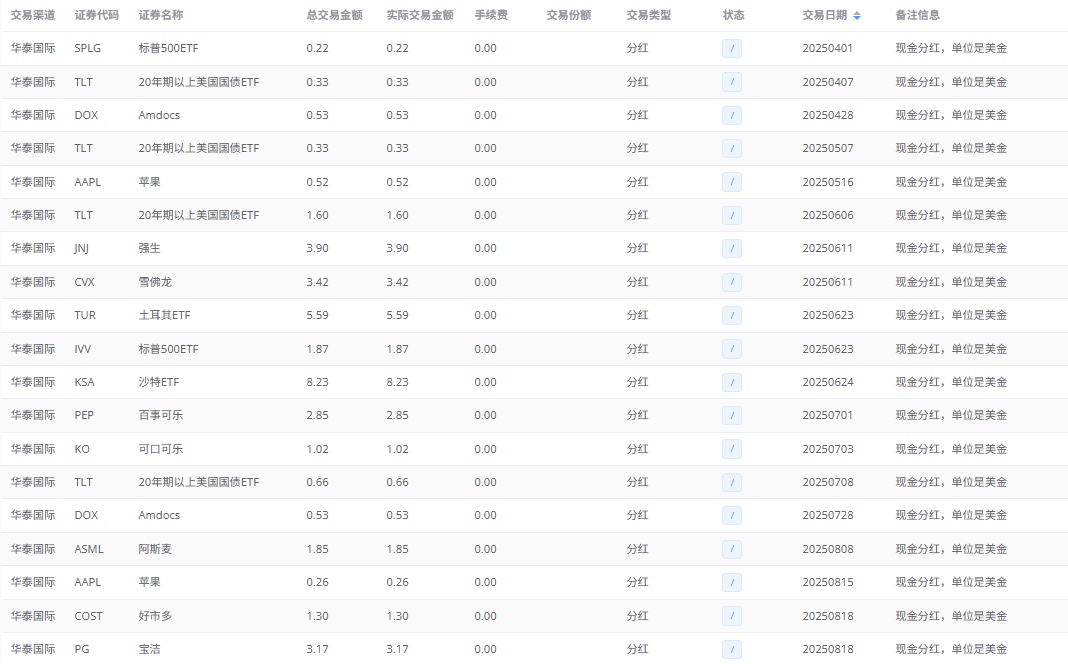Click the trade date 20250808
This screenshot has height=664, width=1068.
pyautogui.click(x=828, y=549)
